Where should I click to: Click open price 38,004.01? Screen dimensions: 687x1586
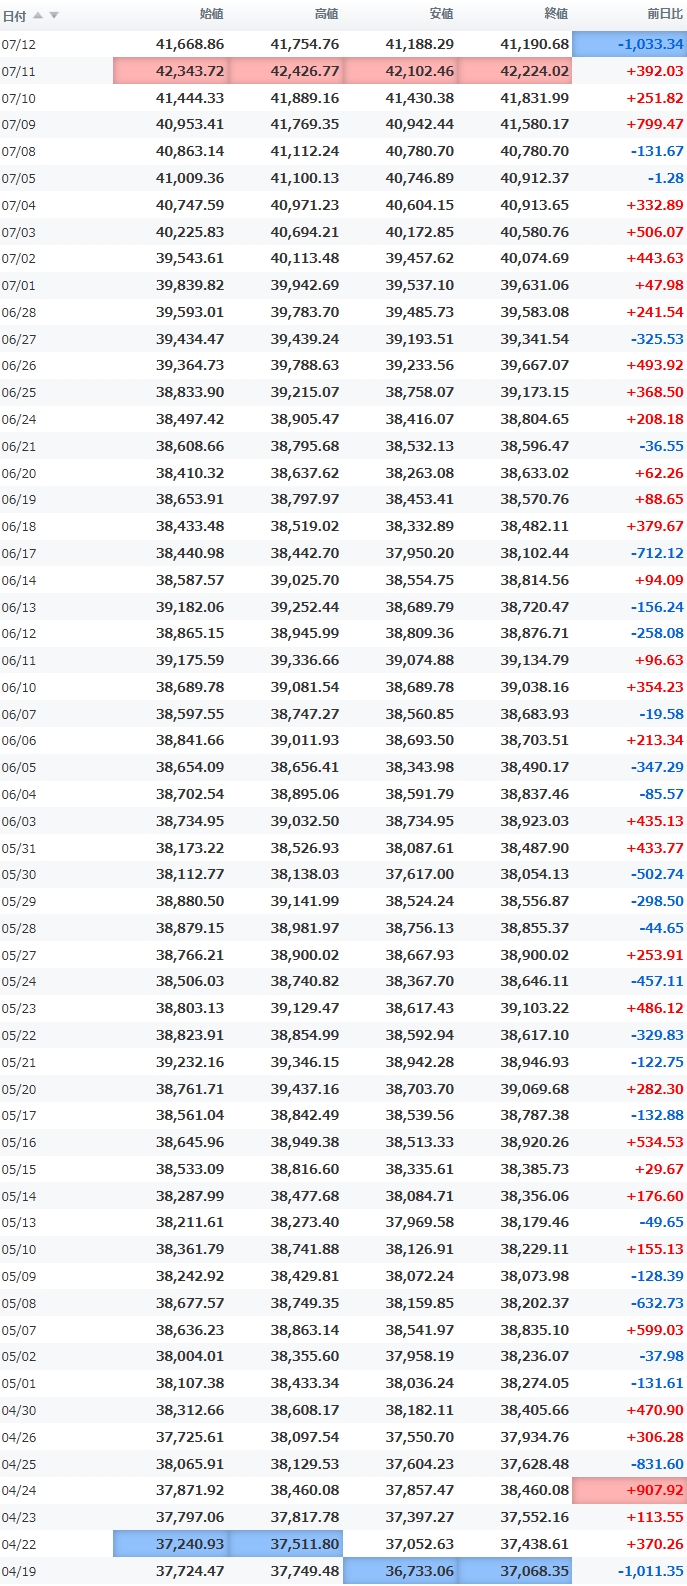click(190, 1356)
